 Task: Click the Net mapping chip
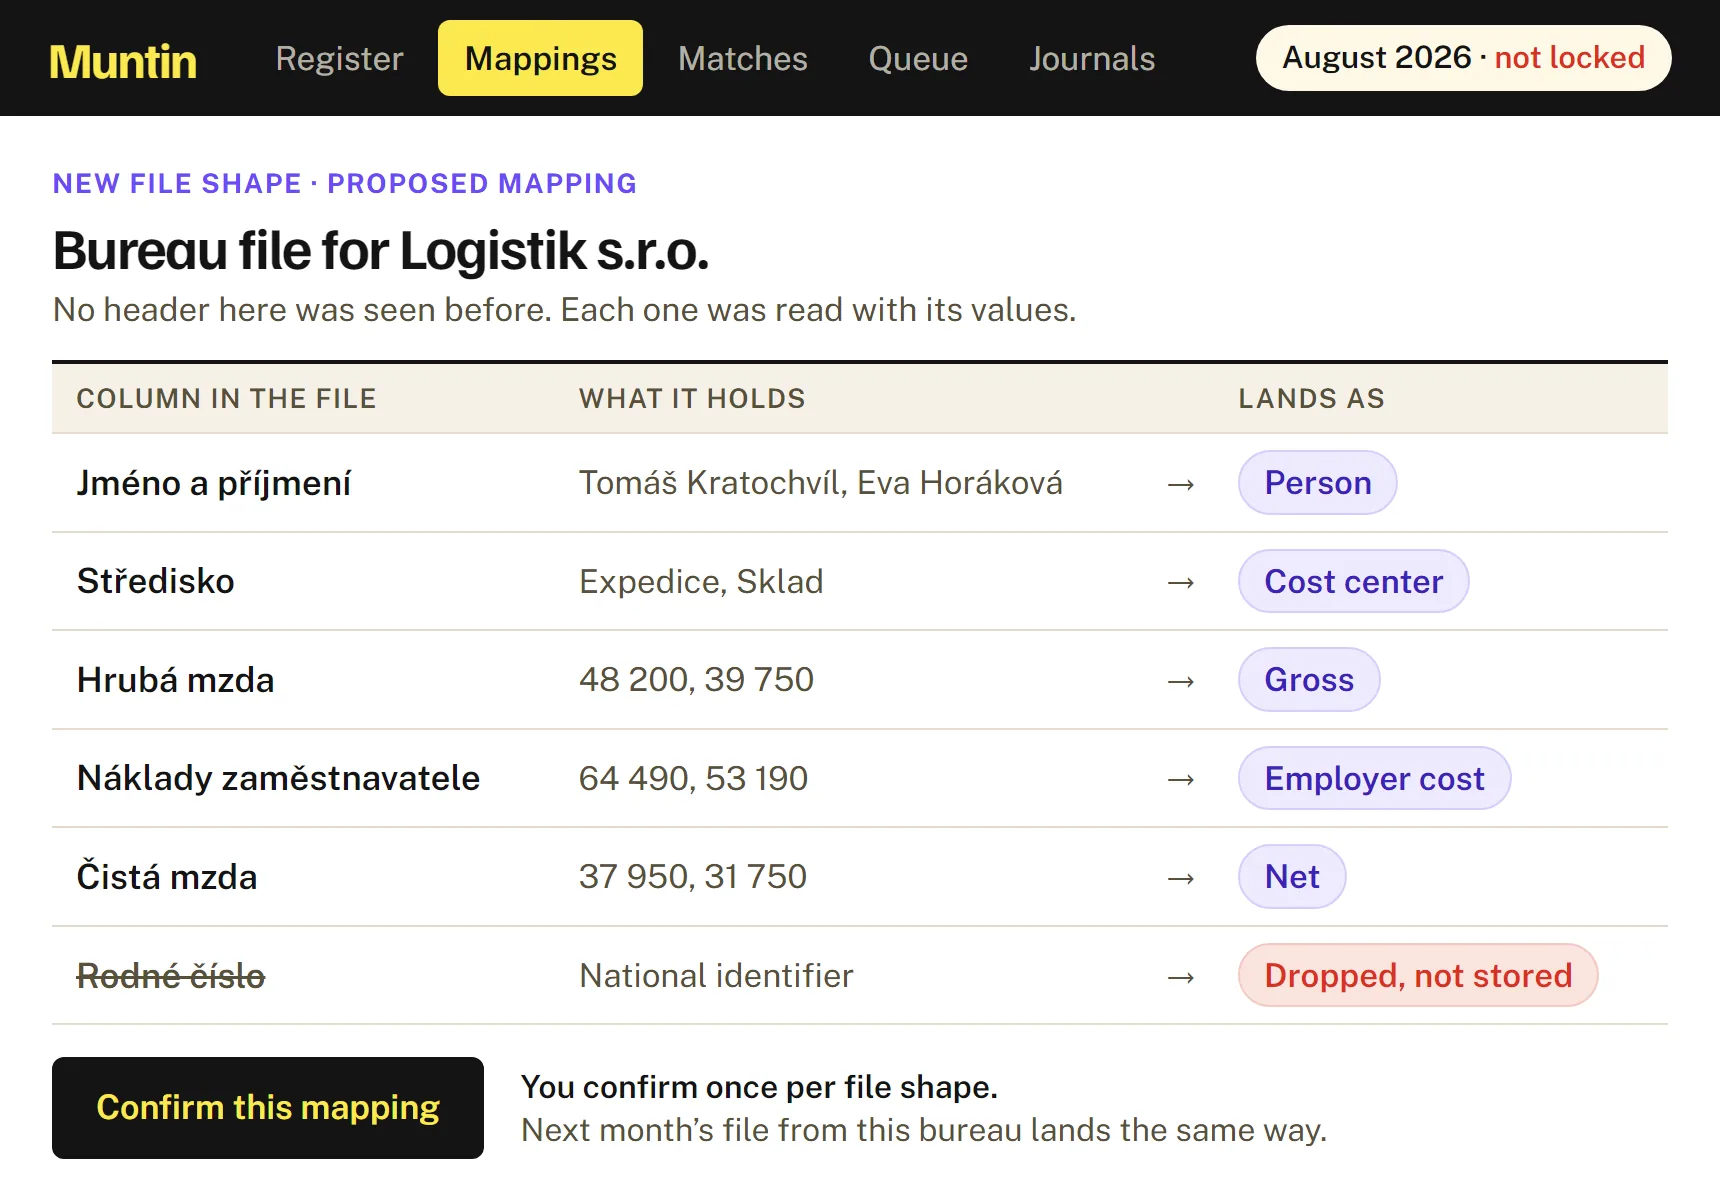click(1292, 877)
